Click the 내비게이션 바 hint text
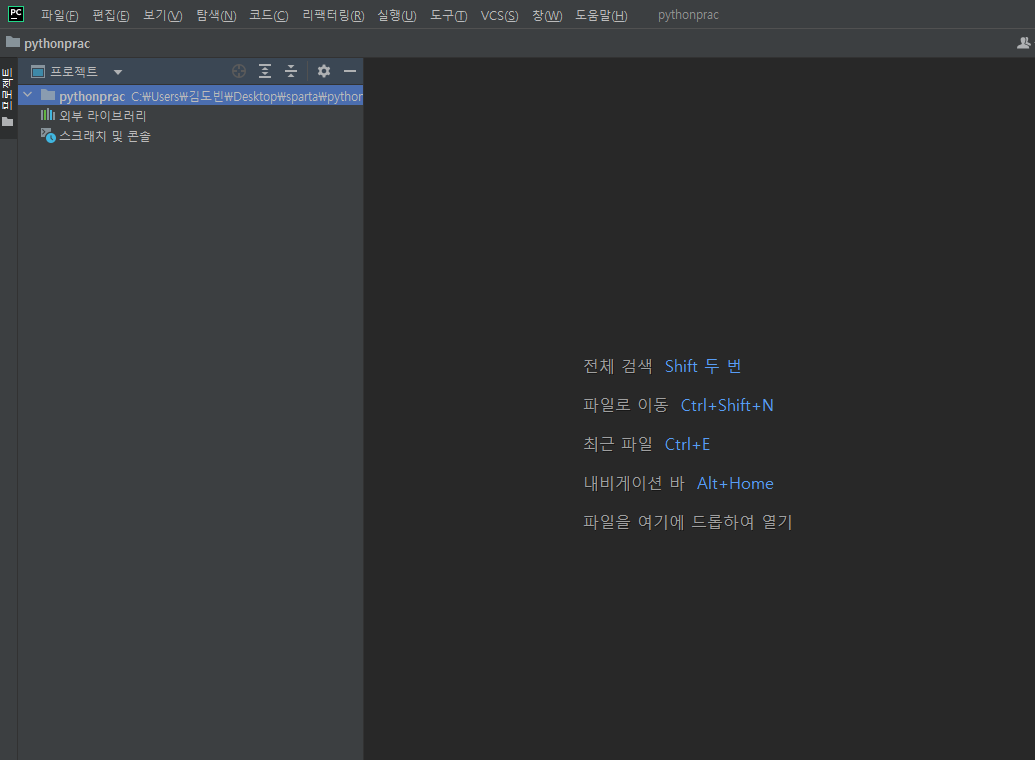This screenshot has height=760, width=1035. (634, 483)
